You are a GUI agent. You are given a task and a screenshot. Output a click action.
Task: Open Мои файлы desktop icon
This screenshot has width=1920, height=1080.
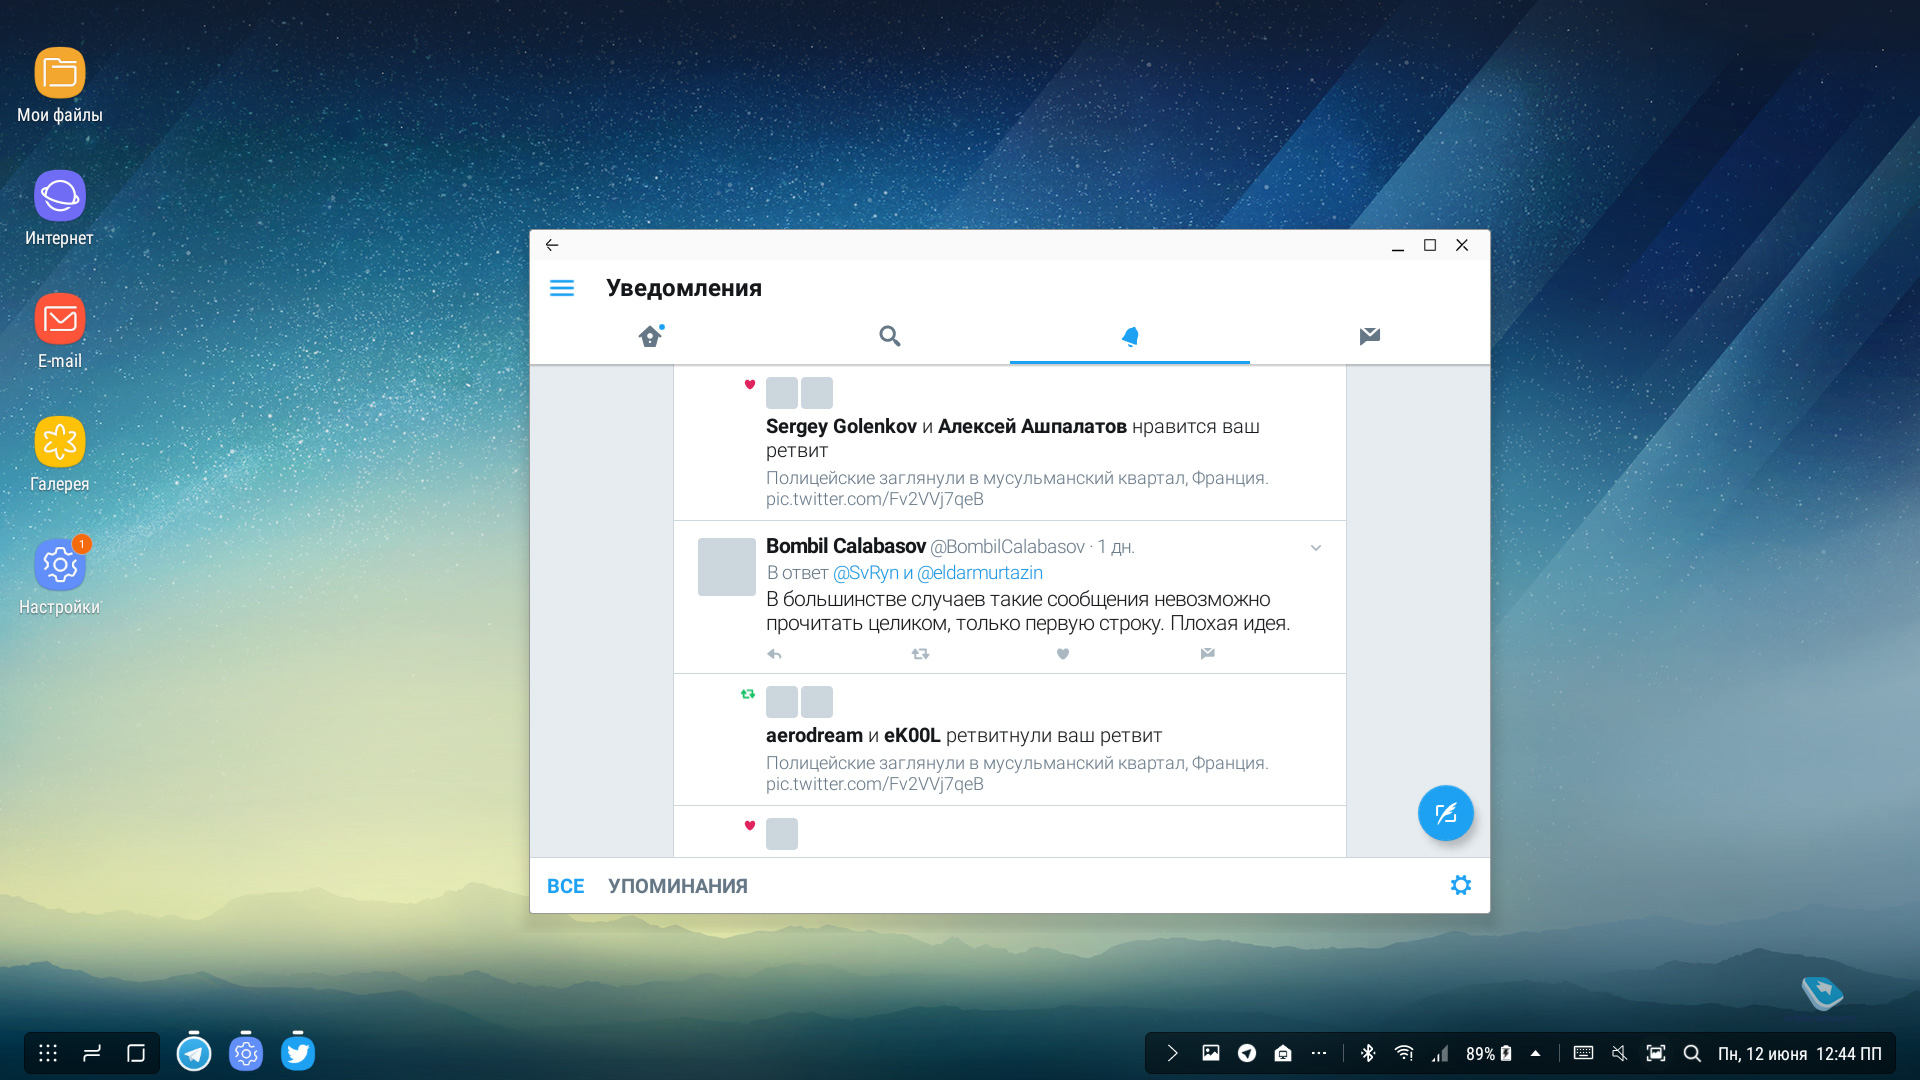click(x=60, y=86)
